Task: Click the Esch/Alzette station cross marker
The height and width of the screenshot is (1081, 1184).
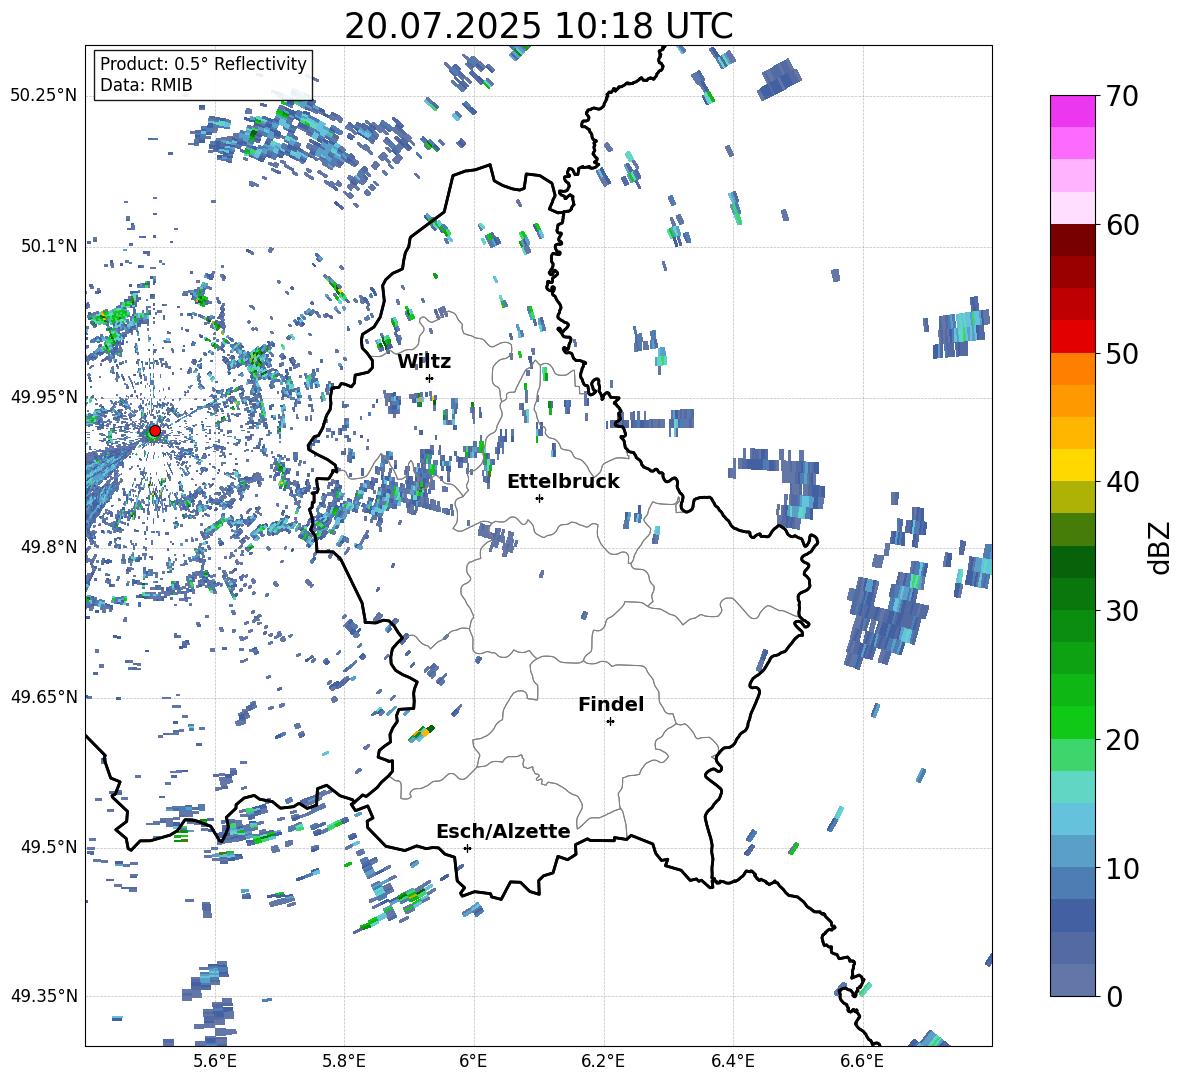Action: 467,848
